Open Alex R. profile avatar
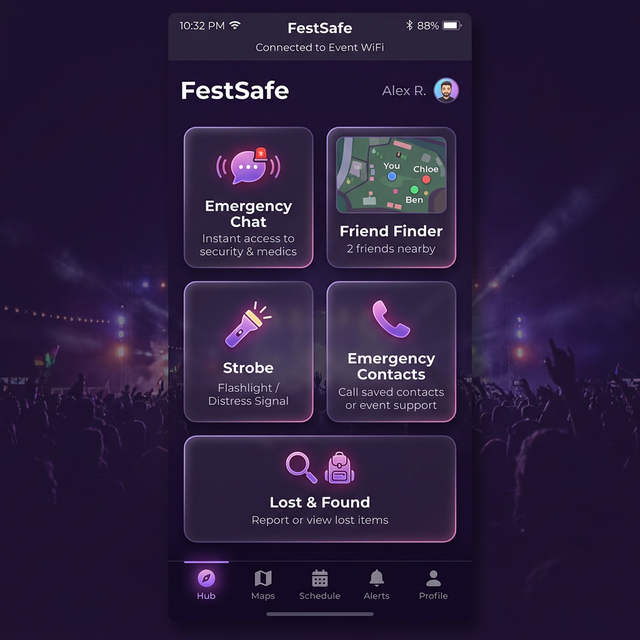This screenshot has width=640, height=640. (446, 90)
